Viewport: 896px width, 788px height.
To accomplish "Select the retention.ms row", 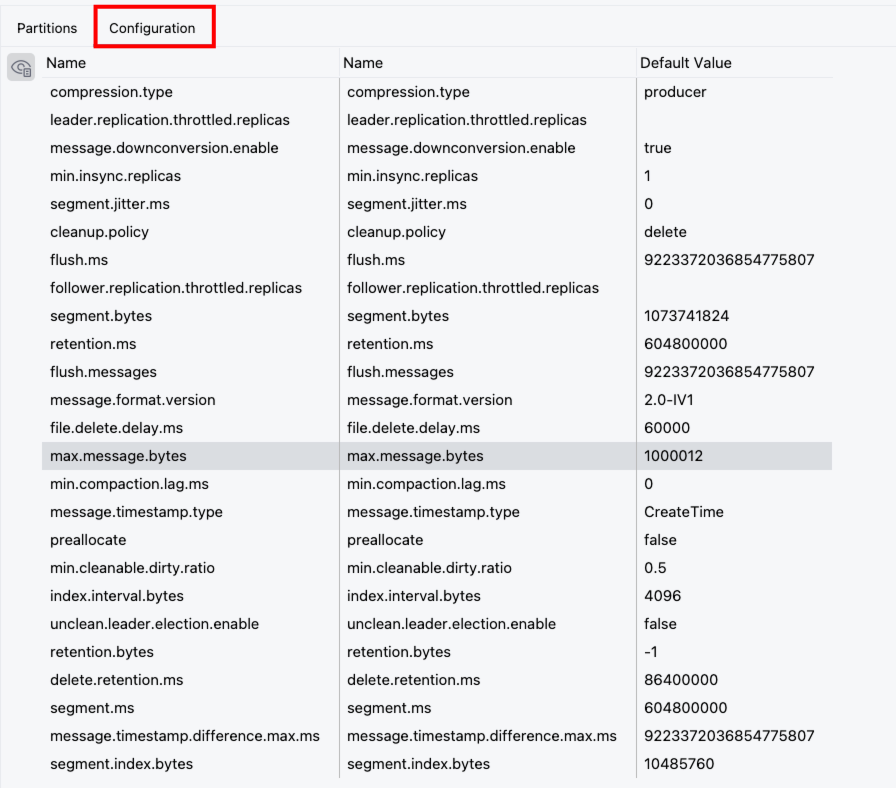I will 93,344.
